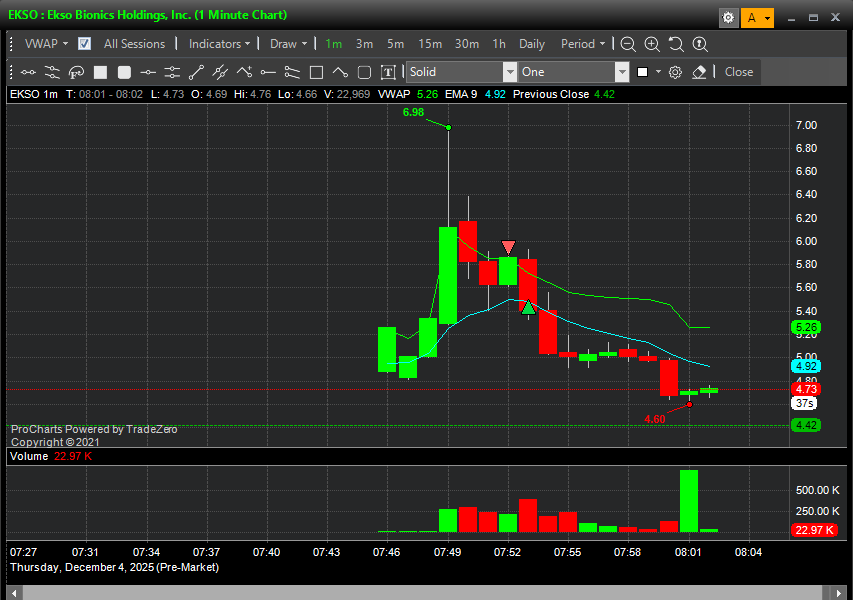Click the 4.60 low price marker
The width and height of the screenshot is (853, 600).
(x=654, y=419)
